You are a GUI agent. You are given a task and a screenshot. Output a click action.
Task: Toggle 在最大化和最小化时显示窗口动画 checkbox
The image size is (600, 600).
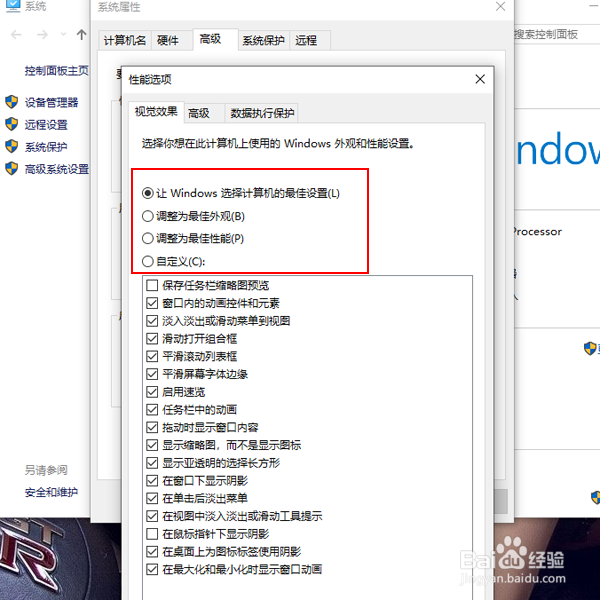[152, 569]
